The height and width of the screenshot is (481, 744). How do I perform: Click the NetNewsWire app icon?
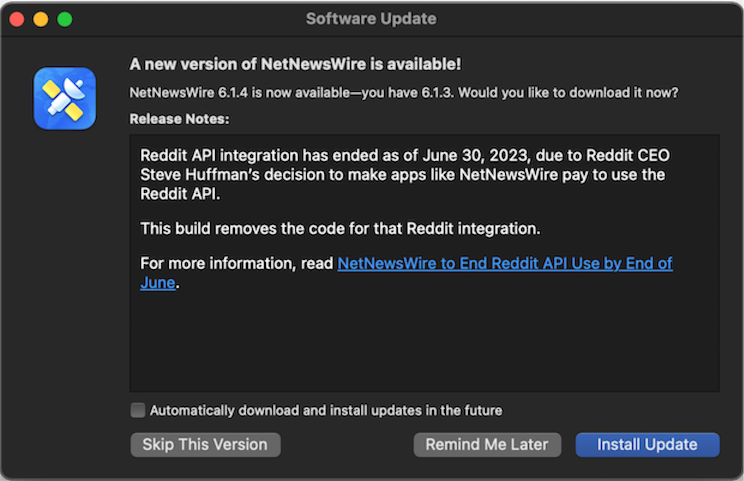coord(64,98)
